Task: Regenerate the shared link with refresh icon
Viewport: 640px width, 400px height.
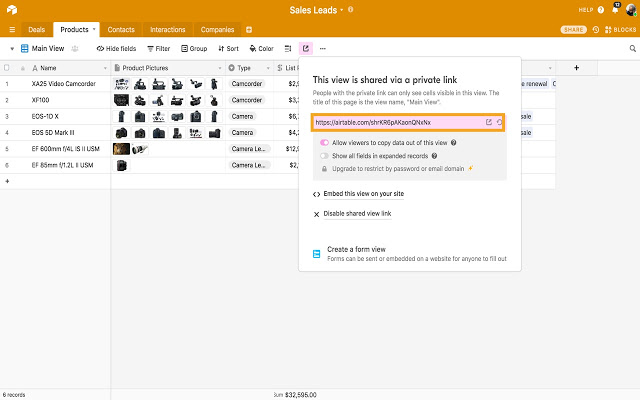Action: point(499,122)
